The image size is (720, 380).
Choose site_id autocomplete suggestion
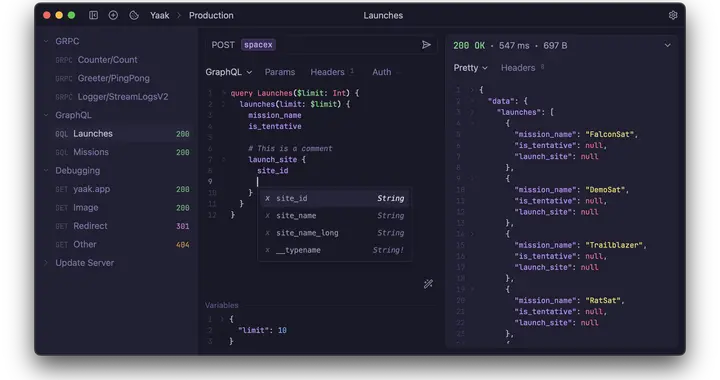(x=335, y=198)
